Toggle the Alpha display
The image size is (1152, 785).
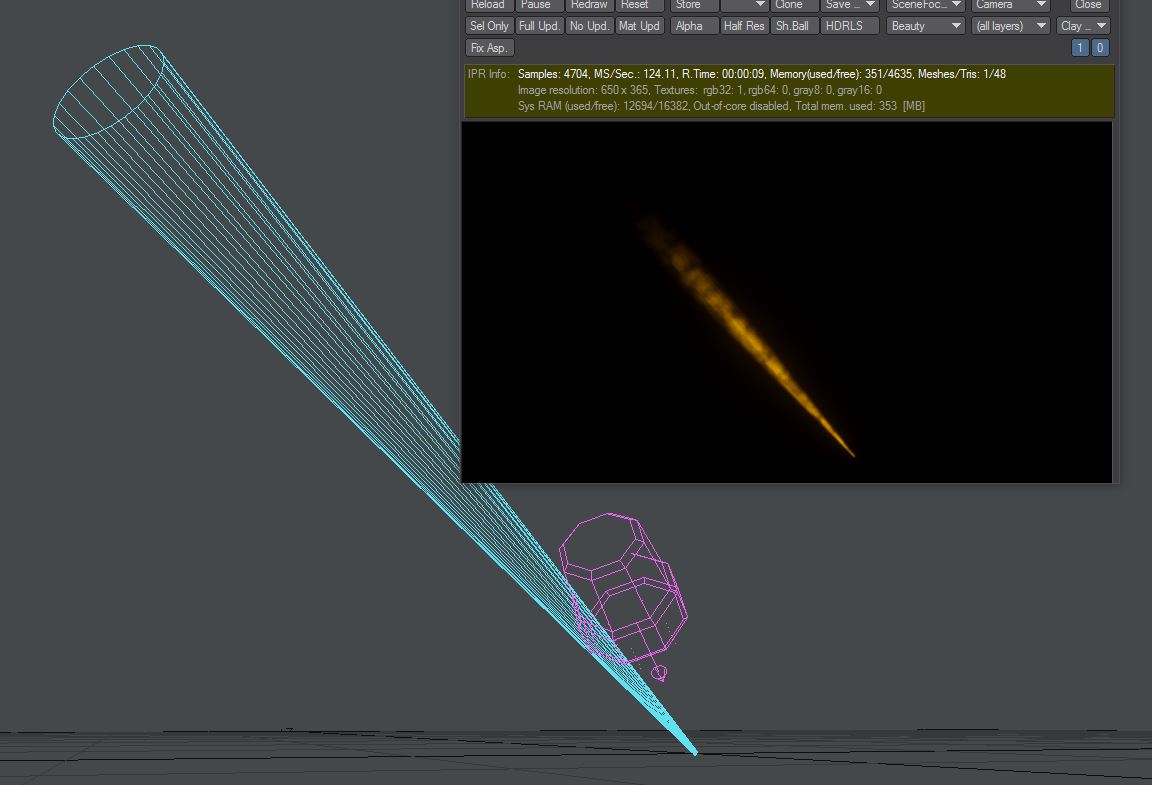point(694,26)
